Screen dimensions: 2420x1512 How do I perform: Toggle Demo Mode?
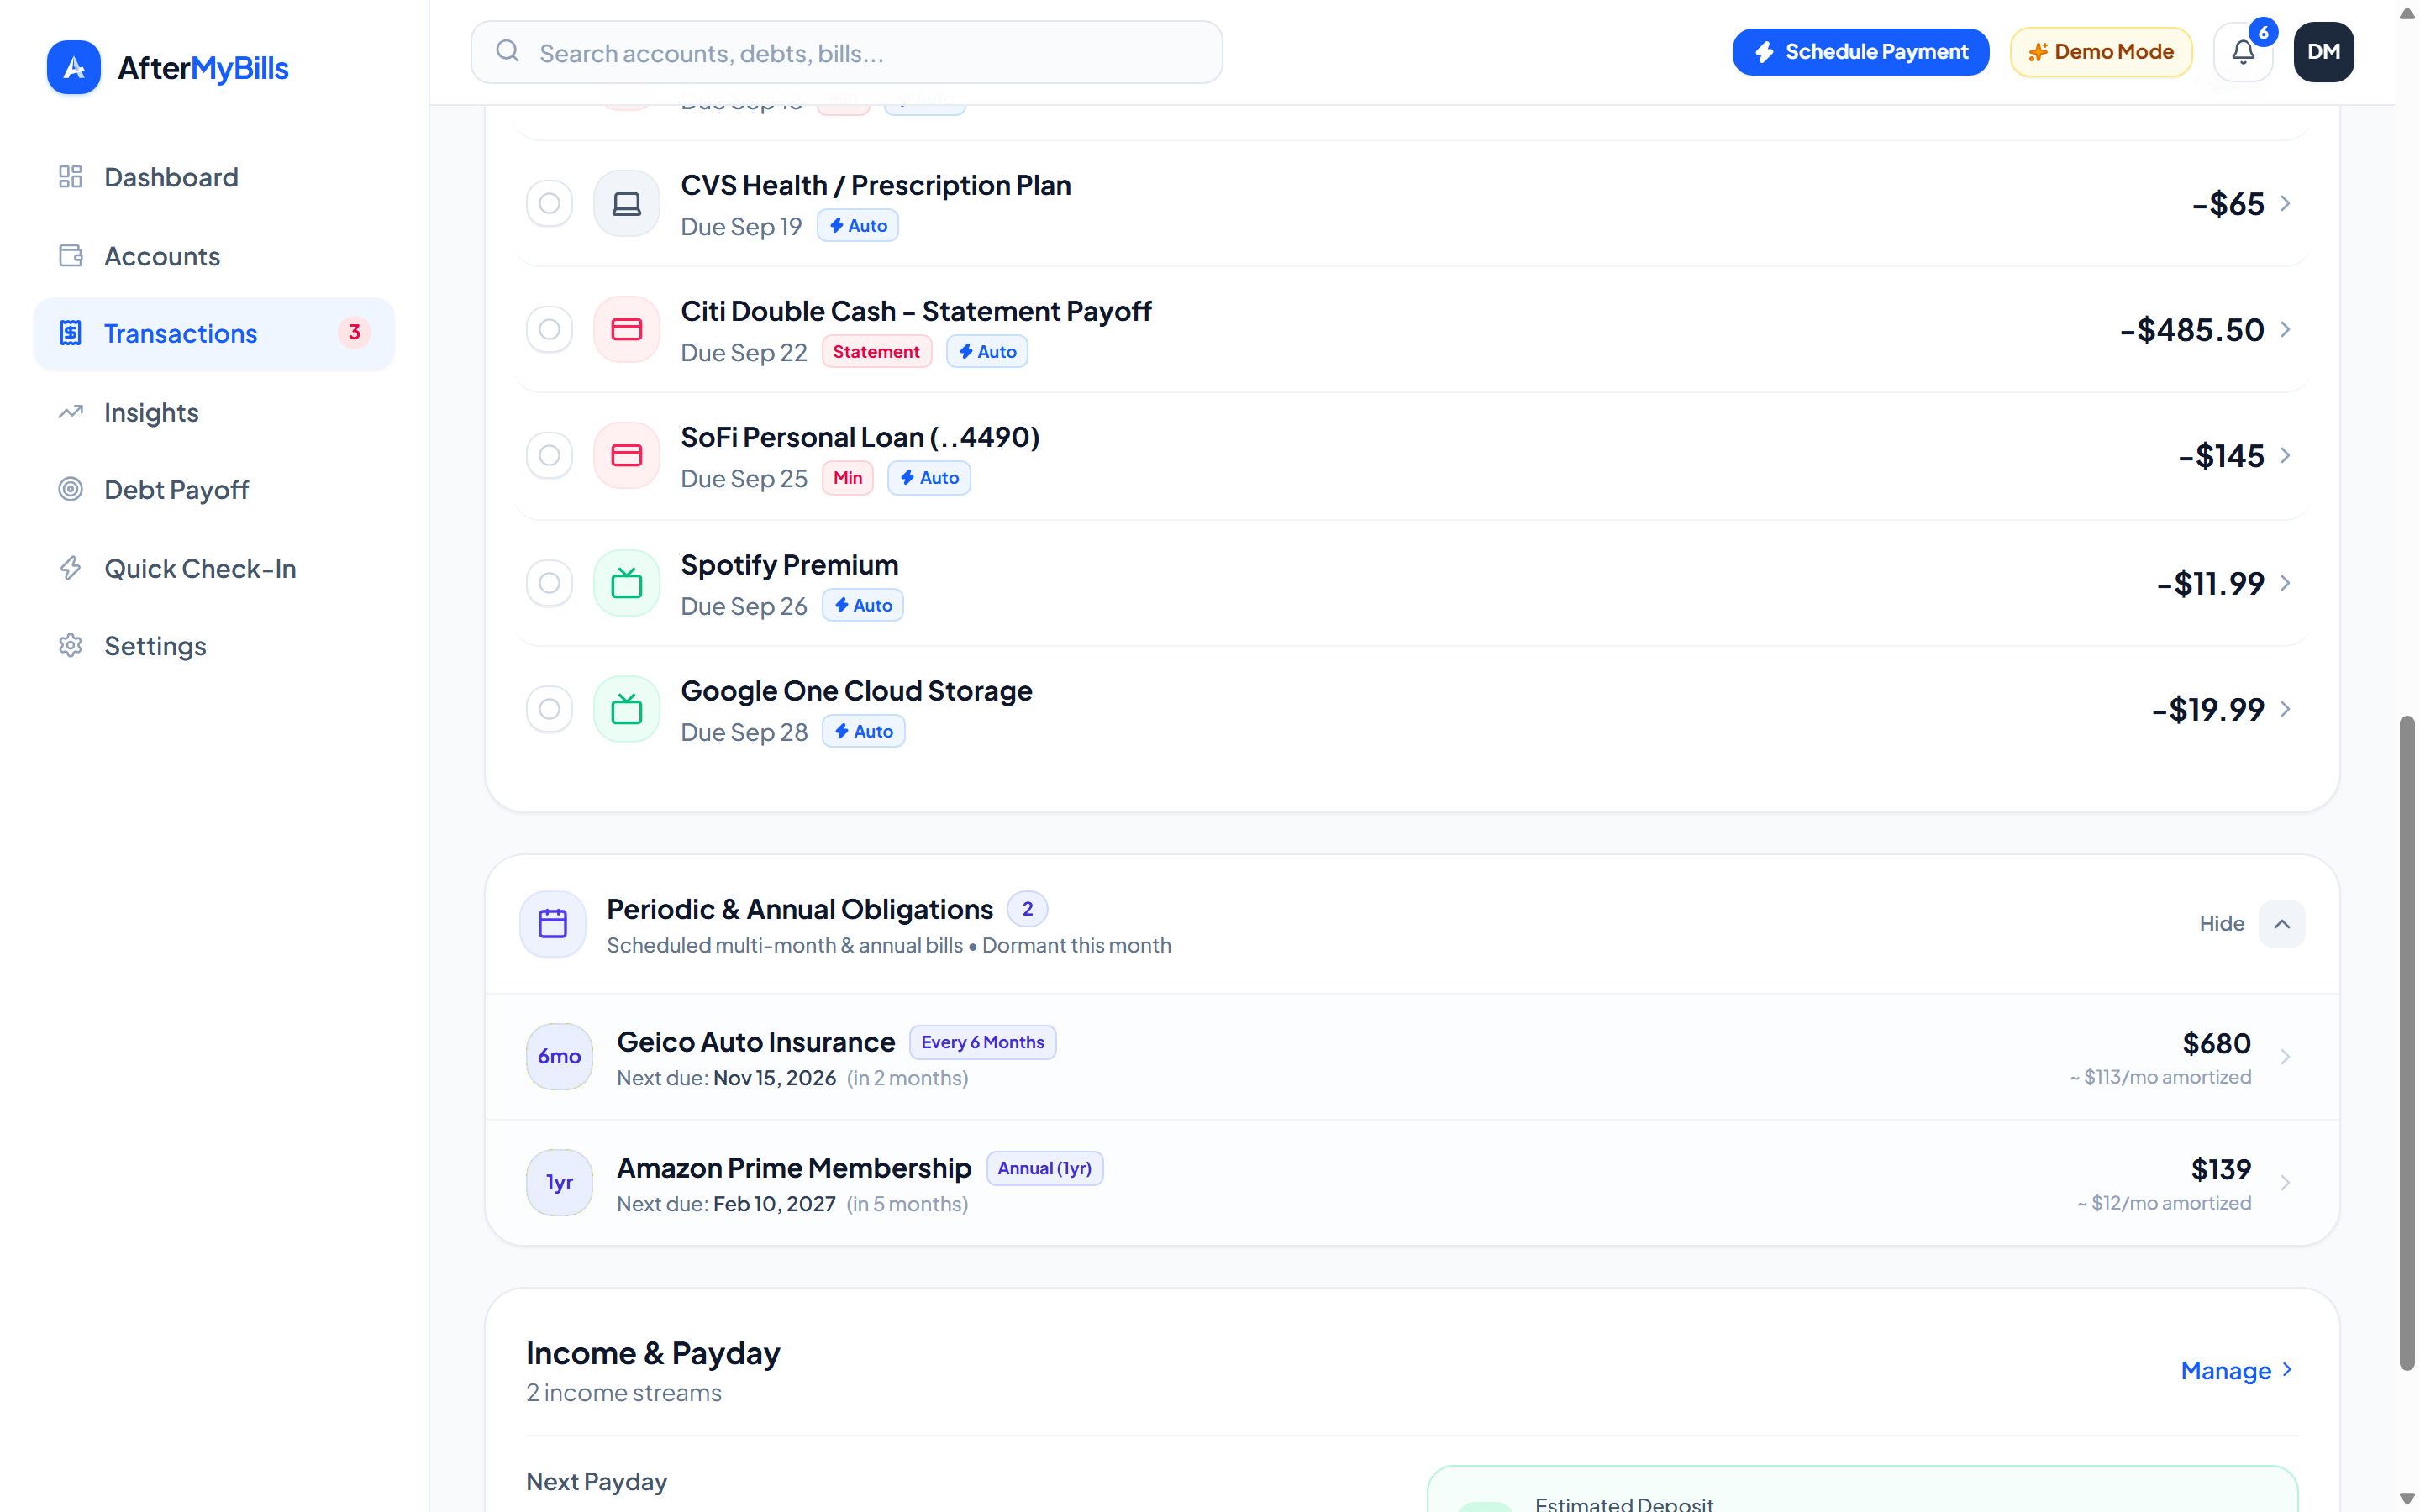2101,52
